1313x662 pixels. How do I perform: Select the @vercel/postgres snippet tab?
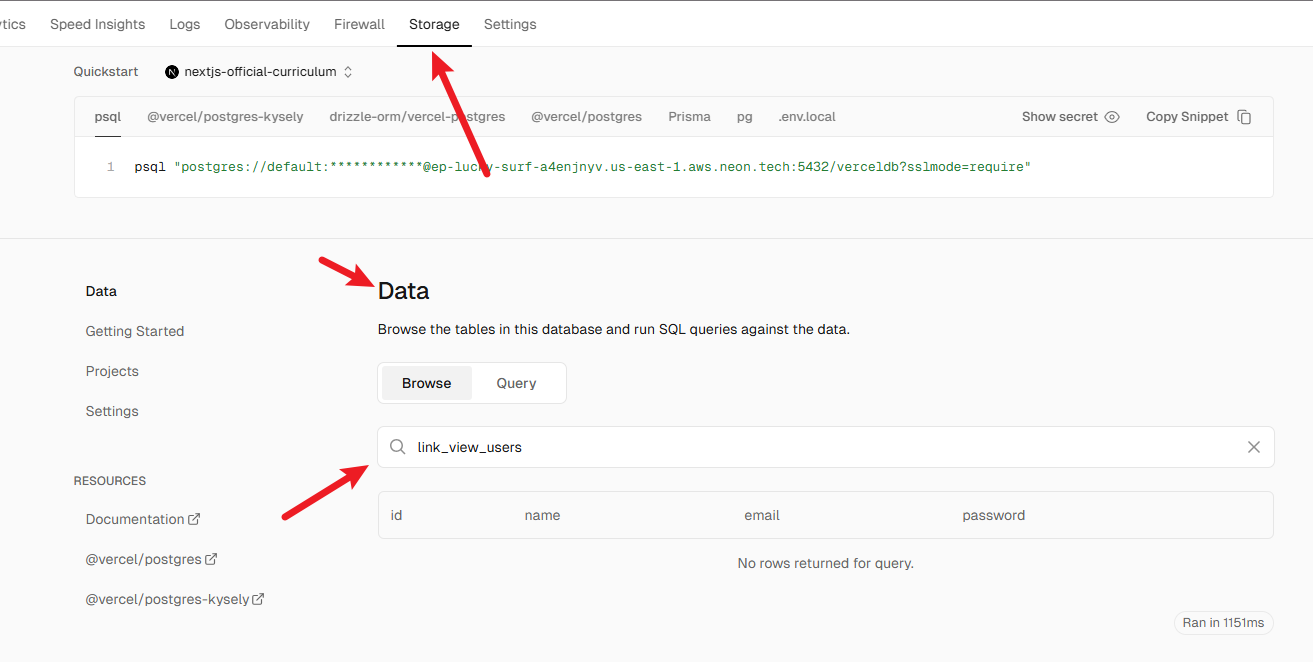click(x=586, y=117)
